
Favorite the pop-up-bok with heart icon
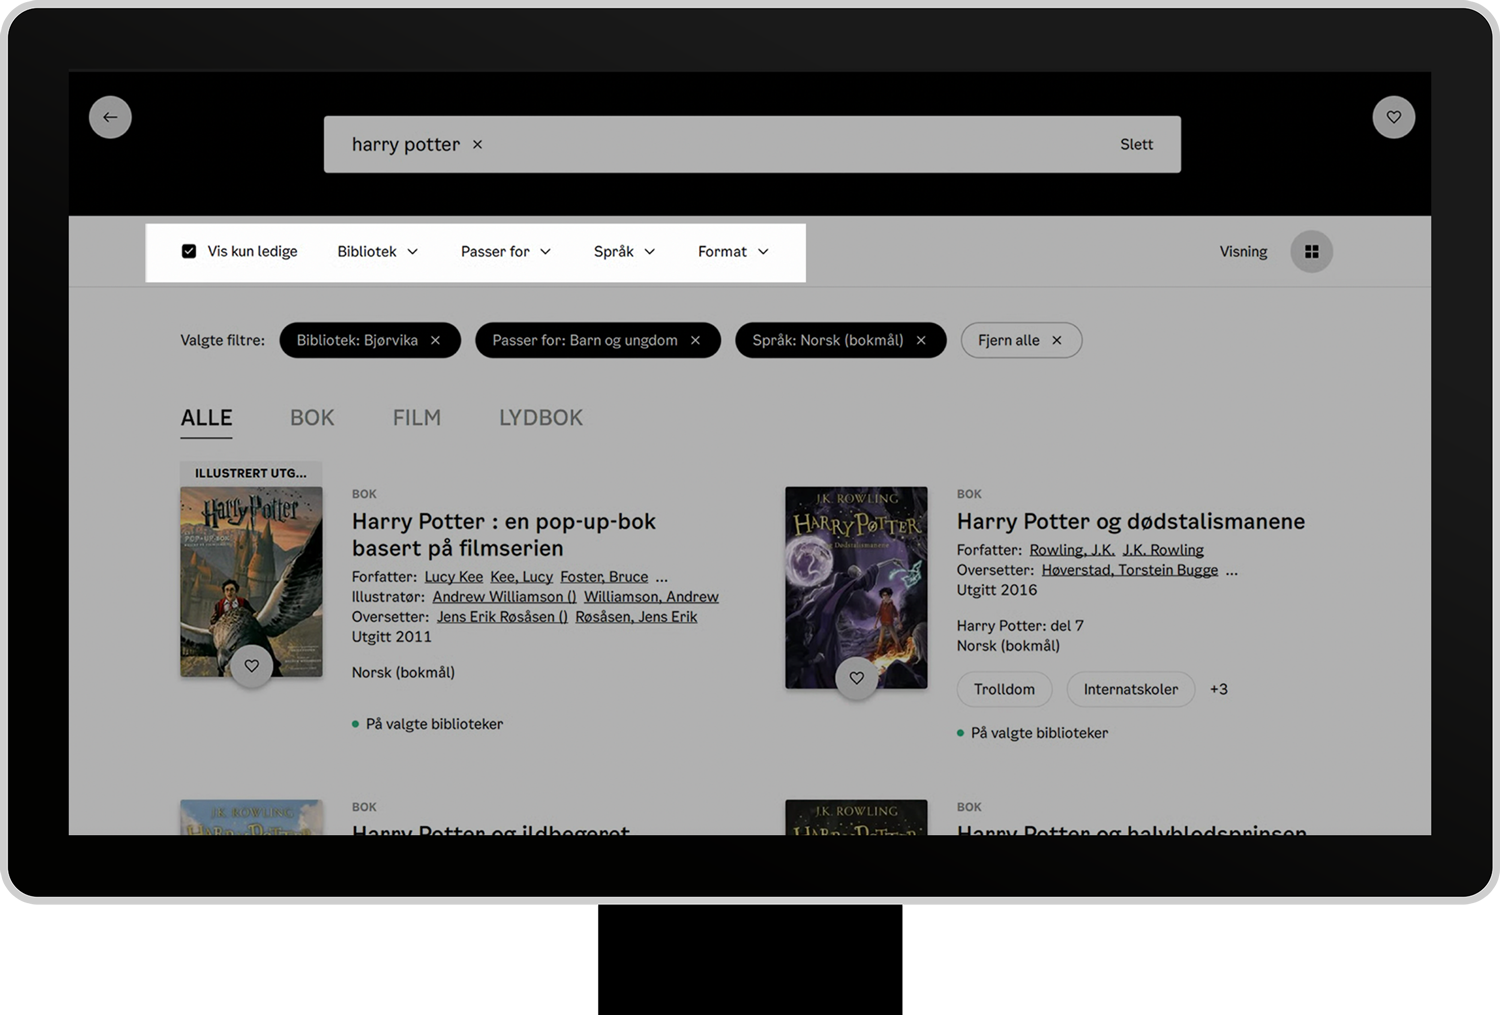[x=252, y=666]
